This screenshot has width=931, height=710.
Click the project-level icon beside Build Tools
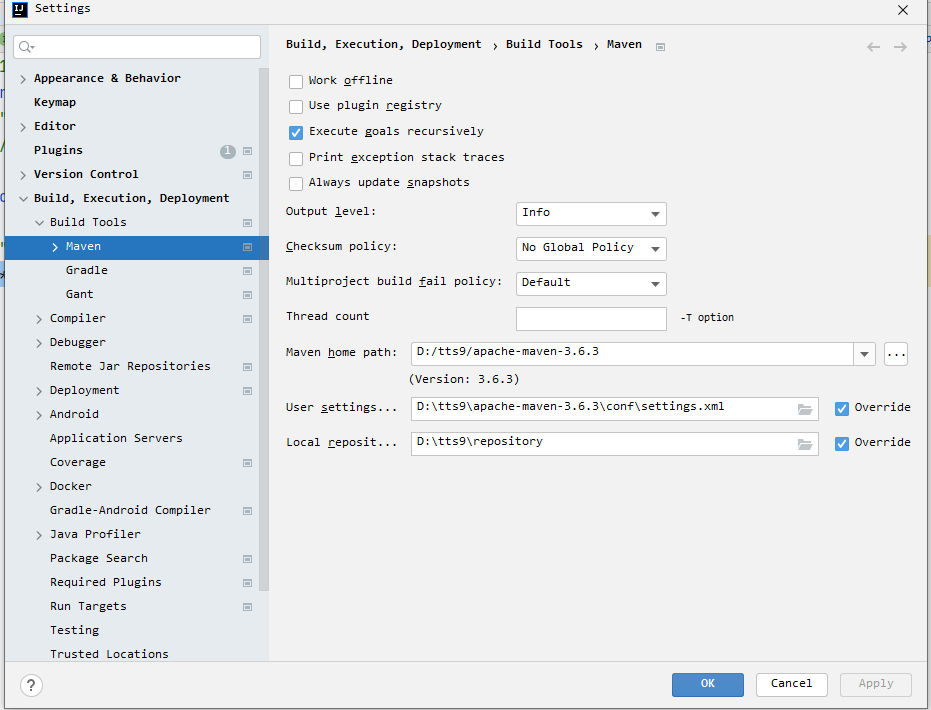tap(248, 223)
